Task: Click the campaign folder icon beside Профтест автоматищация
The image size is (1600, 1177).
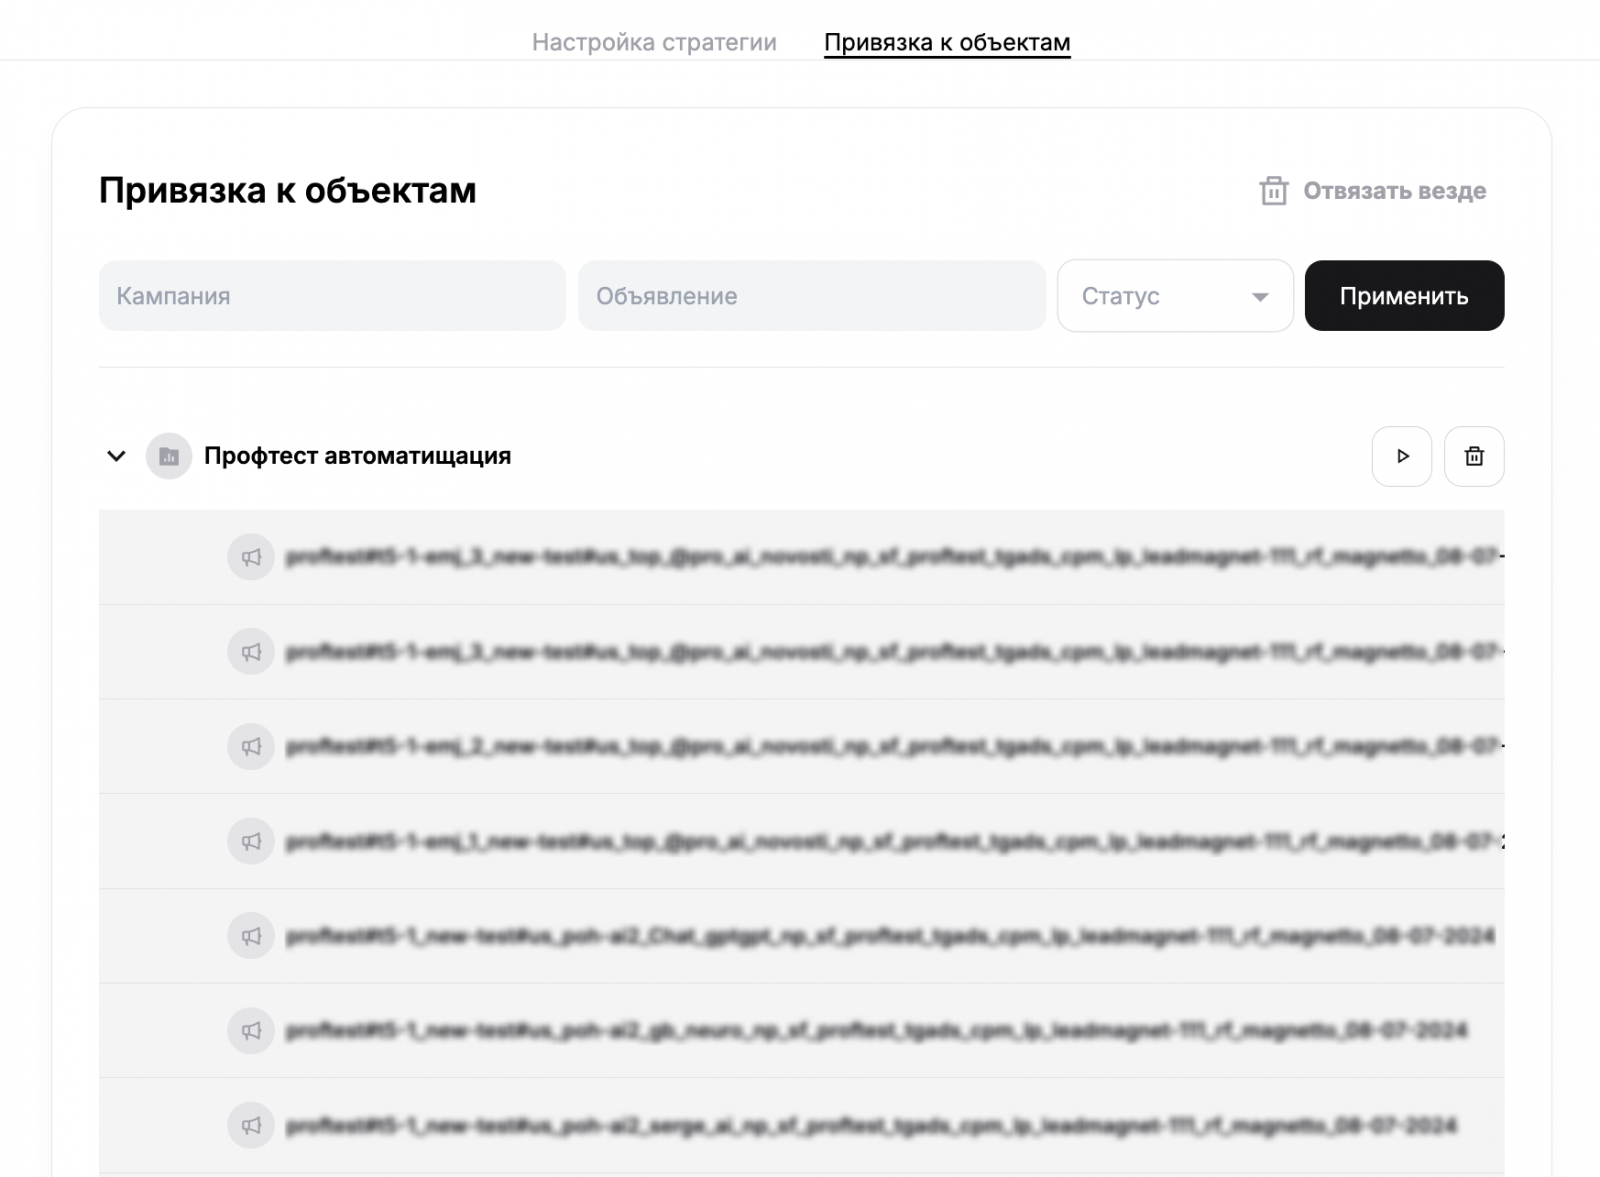Action: pyautogui.click(x=169, y=456)
